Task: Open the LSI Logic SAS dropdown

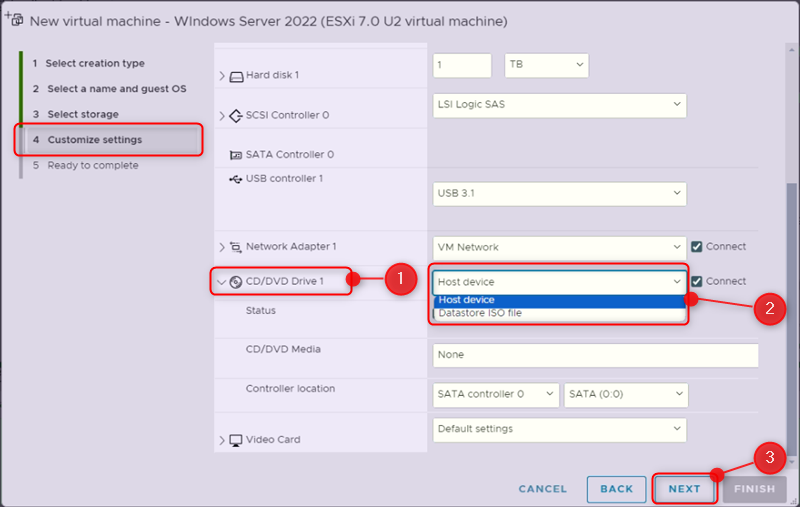Action: point(559,105)
